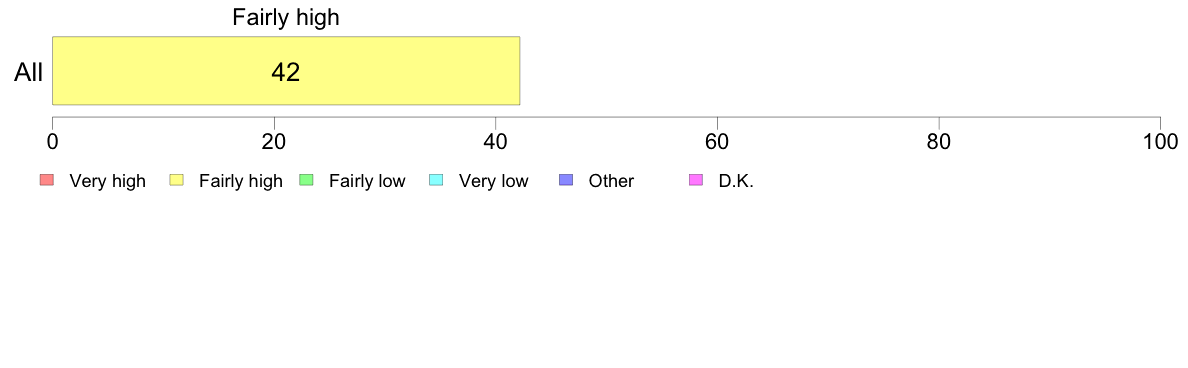Click the Fairly low green legend swatch
This screenshot has height=368, width=1188.
click(306, 180)
